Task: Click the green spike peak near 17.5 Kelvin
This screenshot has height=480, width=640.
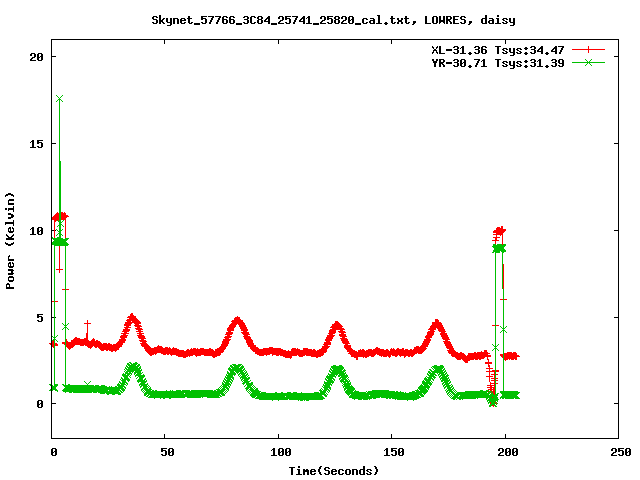Action: 60,99
